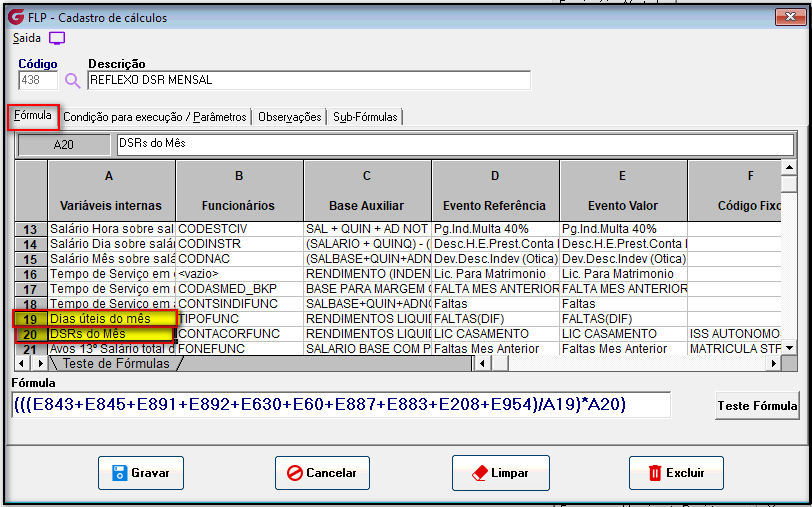Click cell CODNAC
Image resolution: width=812 pixels, height=507 pixels.
pyautogui.click(x=239, y=259)
